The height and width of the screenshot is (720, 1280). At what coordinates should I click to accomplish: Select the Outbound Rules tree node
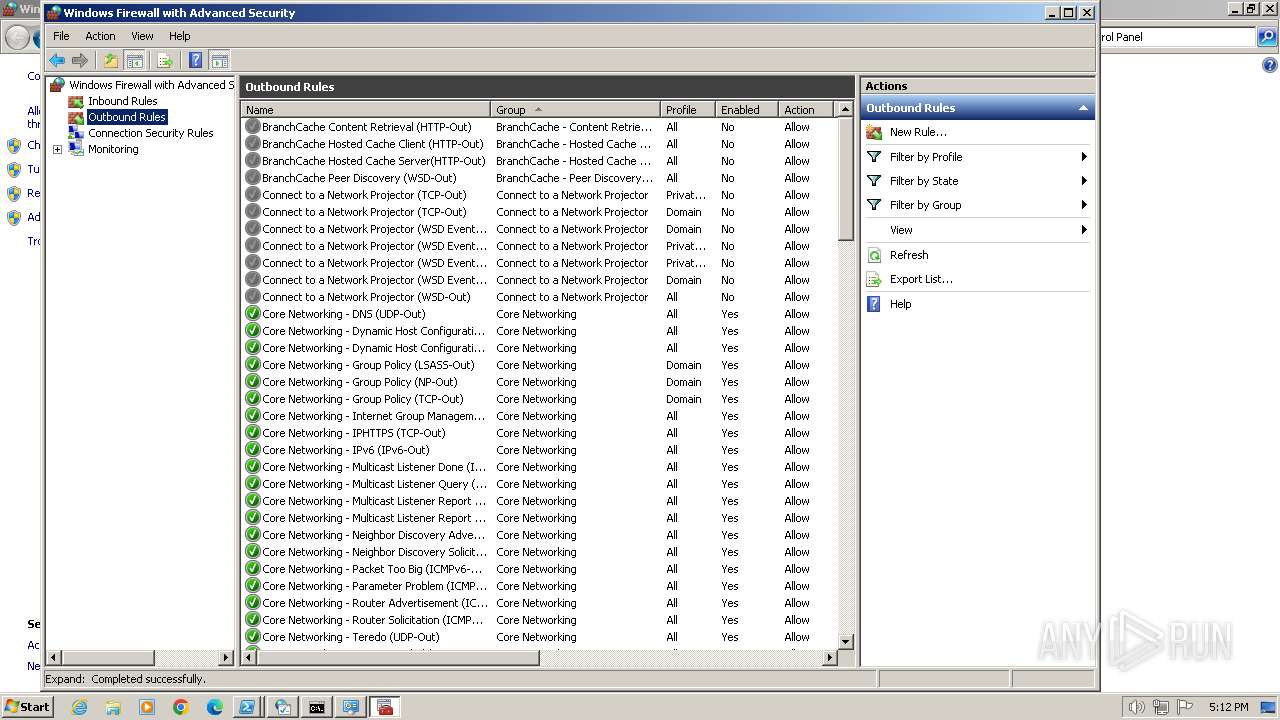(x=126, y=117)
